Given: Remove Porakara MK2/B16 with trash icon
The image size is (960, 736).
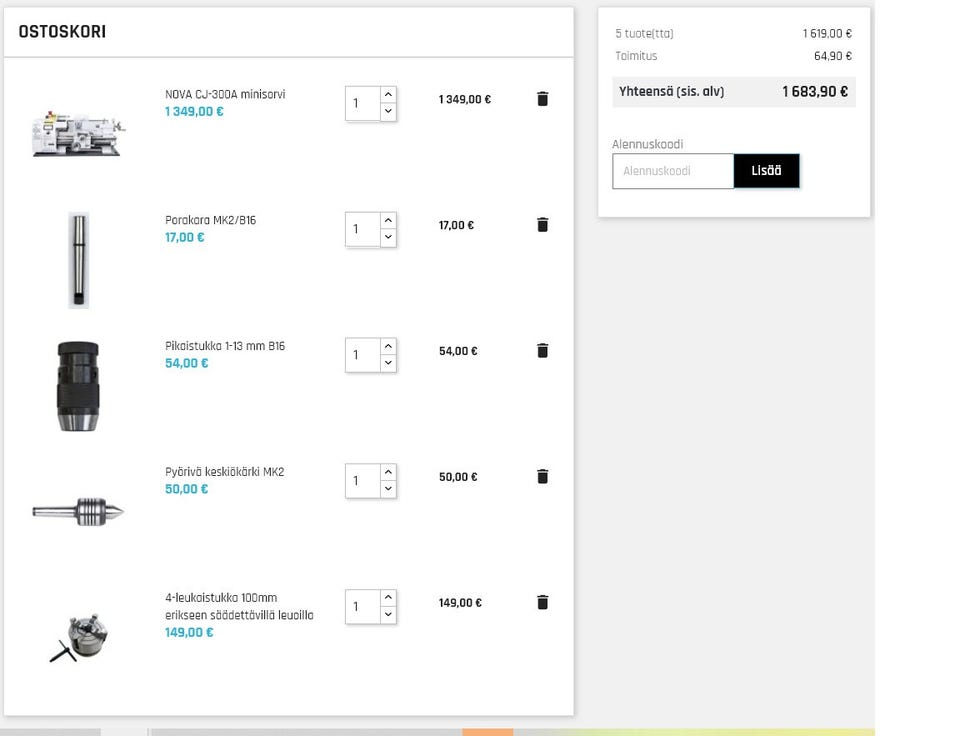Looking at the screenshot, I should [x=542, y=225].
